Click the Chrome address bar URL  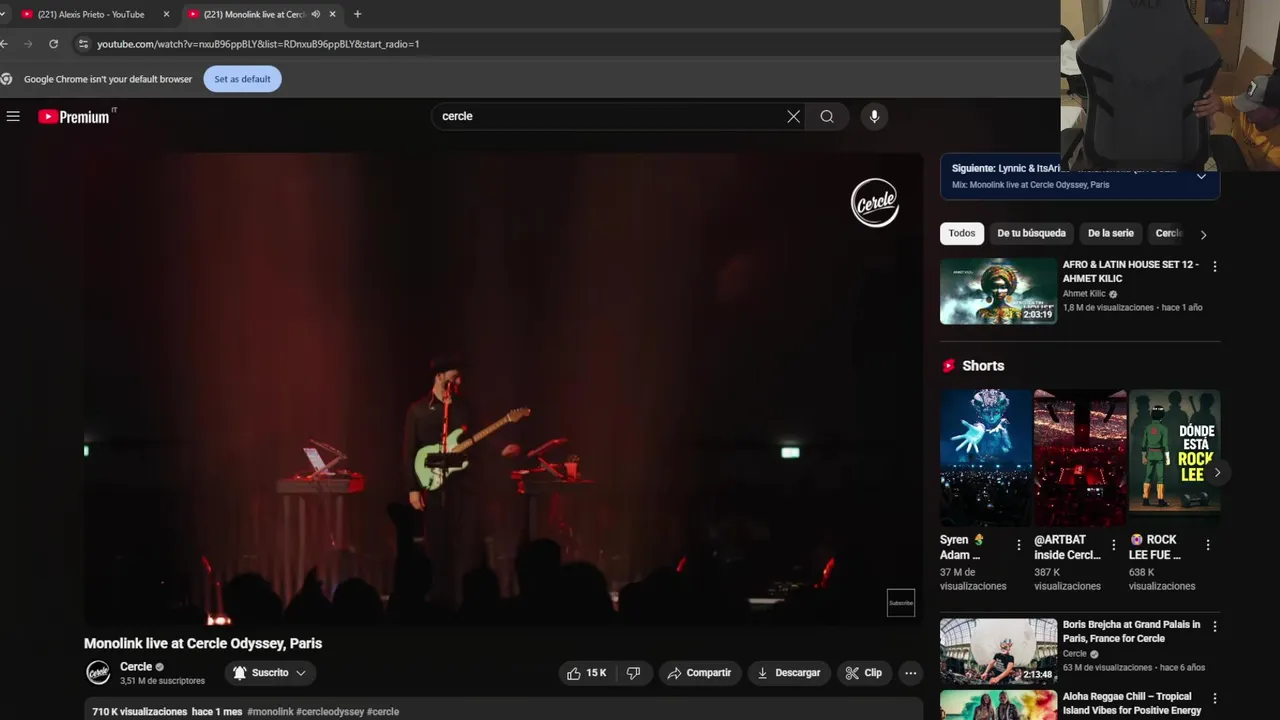pyautogui.click(x=258, y=44)
